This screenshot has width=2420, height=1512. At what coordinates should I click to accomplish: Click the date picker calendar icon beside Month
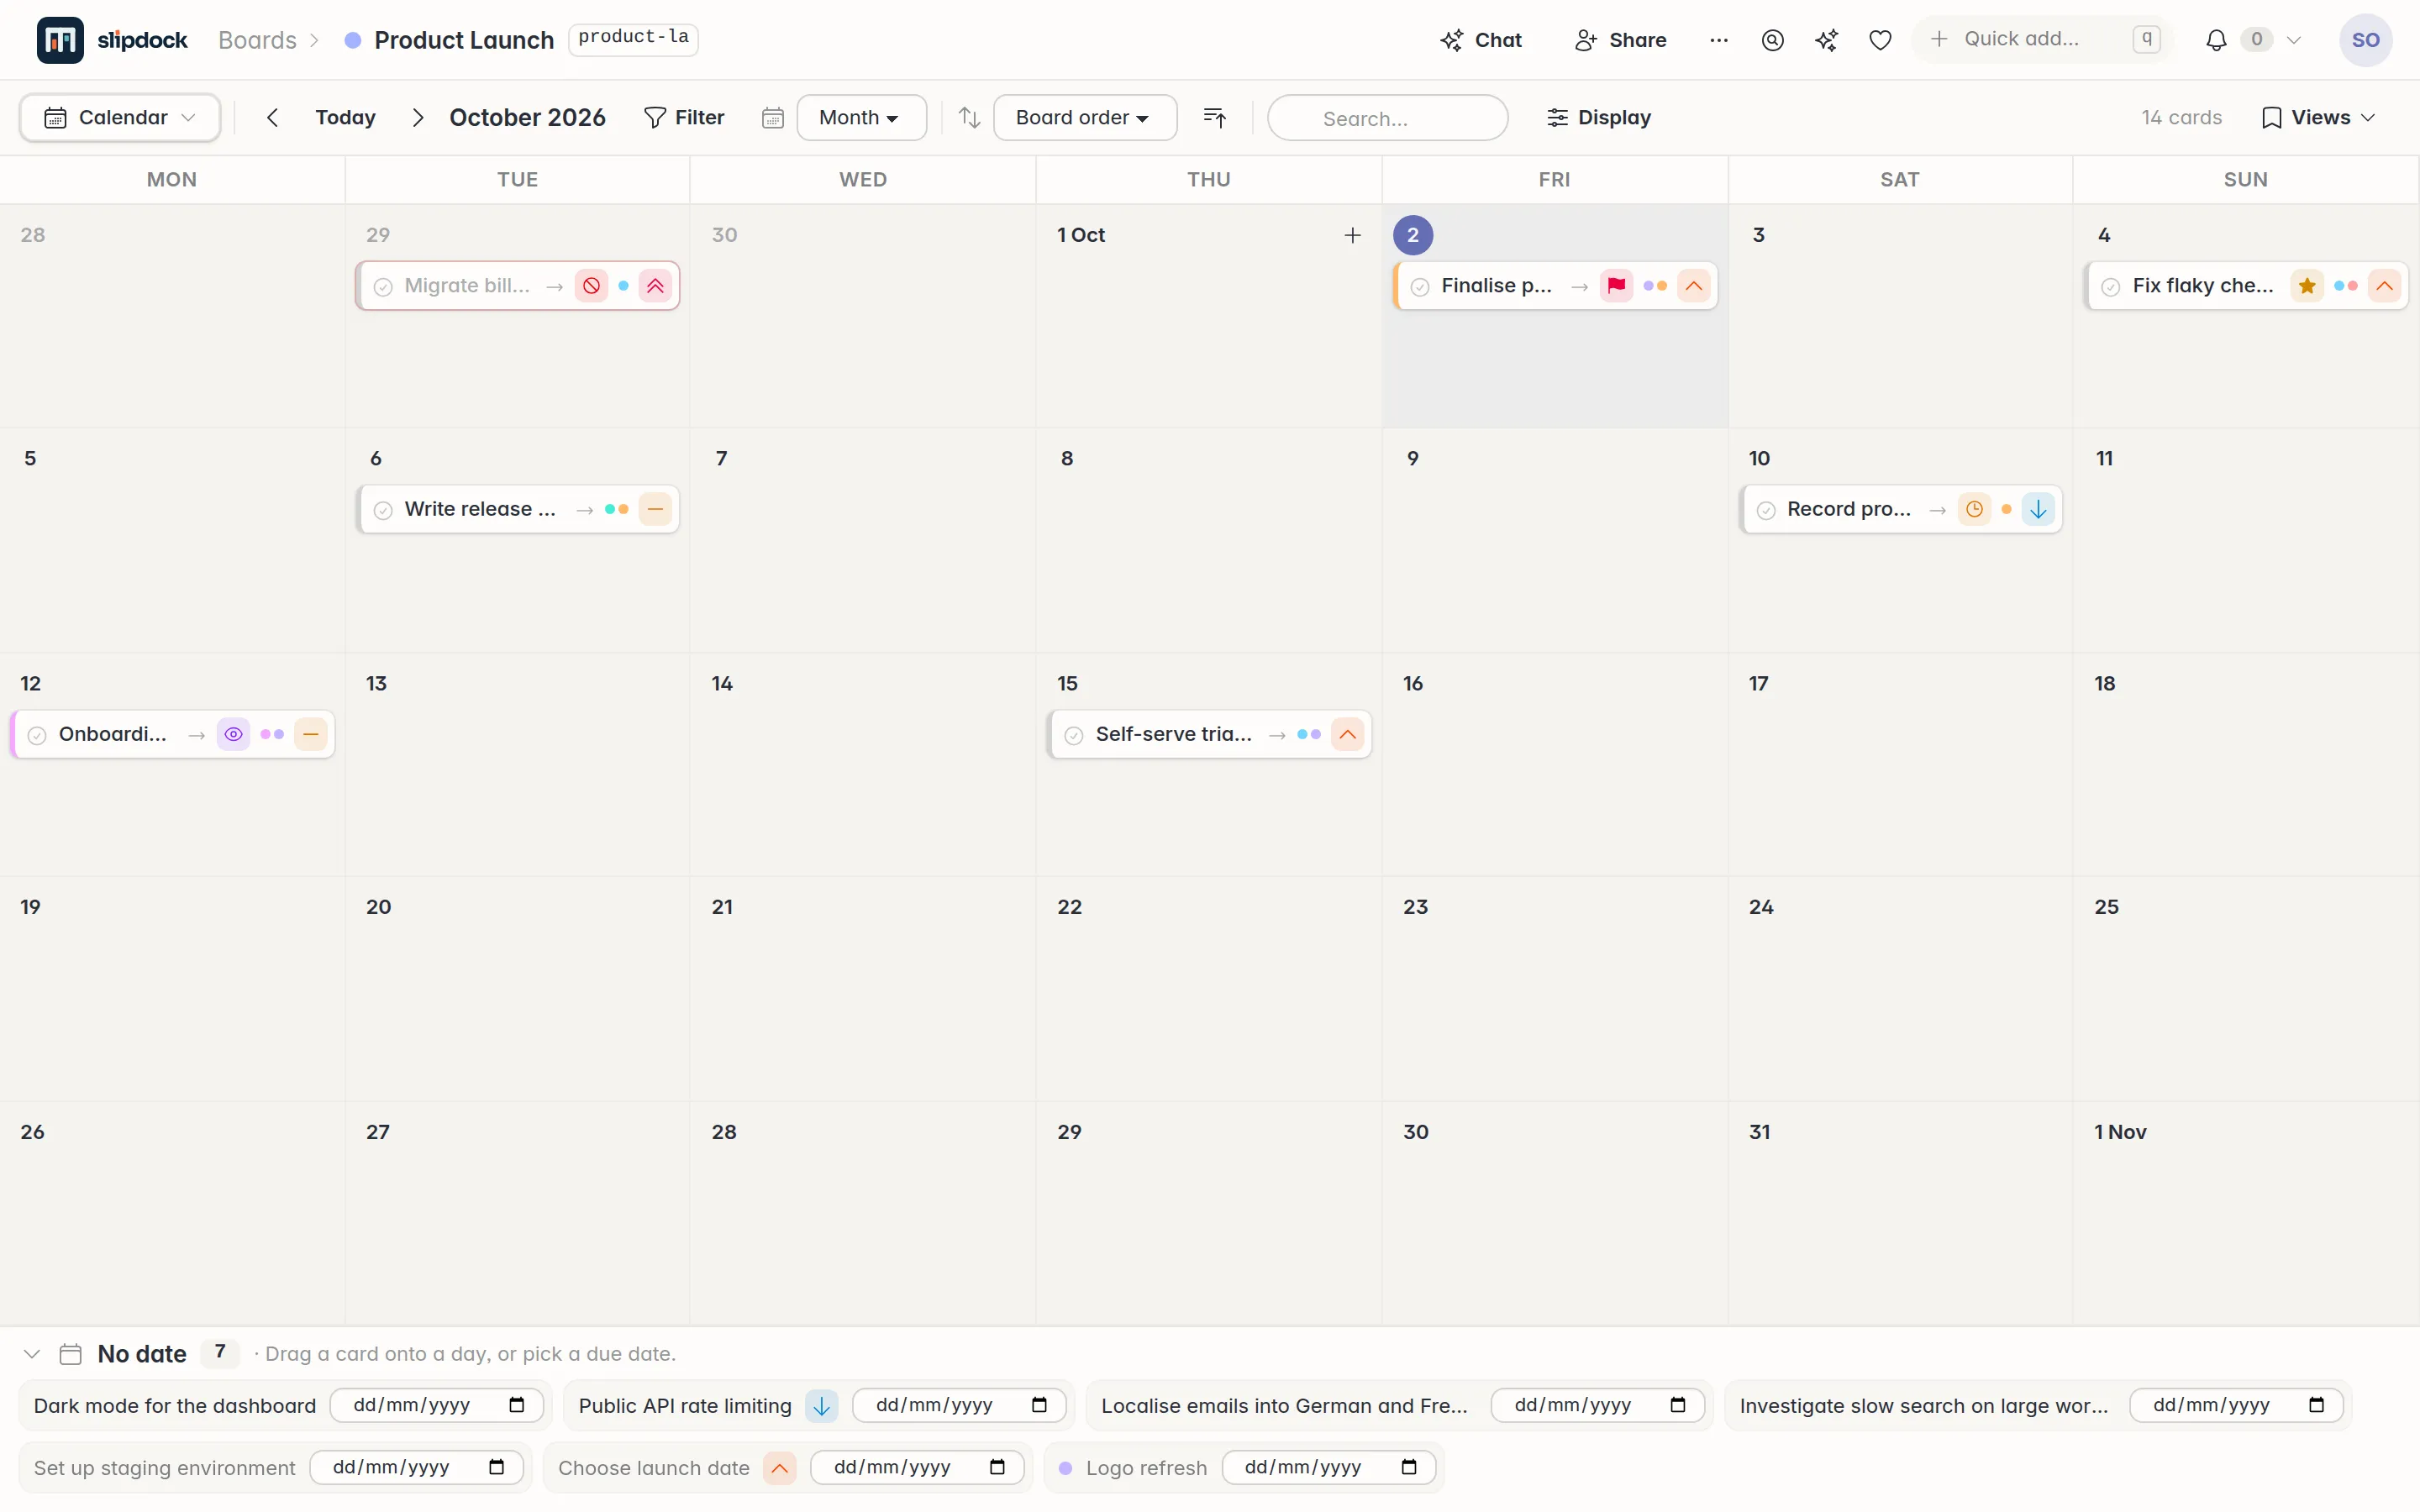772,118
